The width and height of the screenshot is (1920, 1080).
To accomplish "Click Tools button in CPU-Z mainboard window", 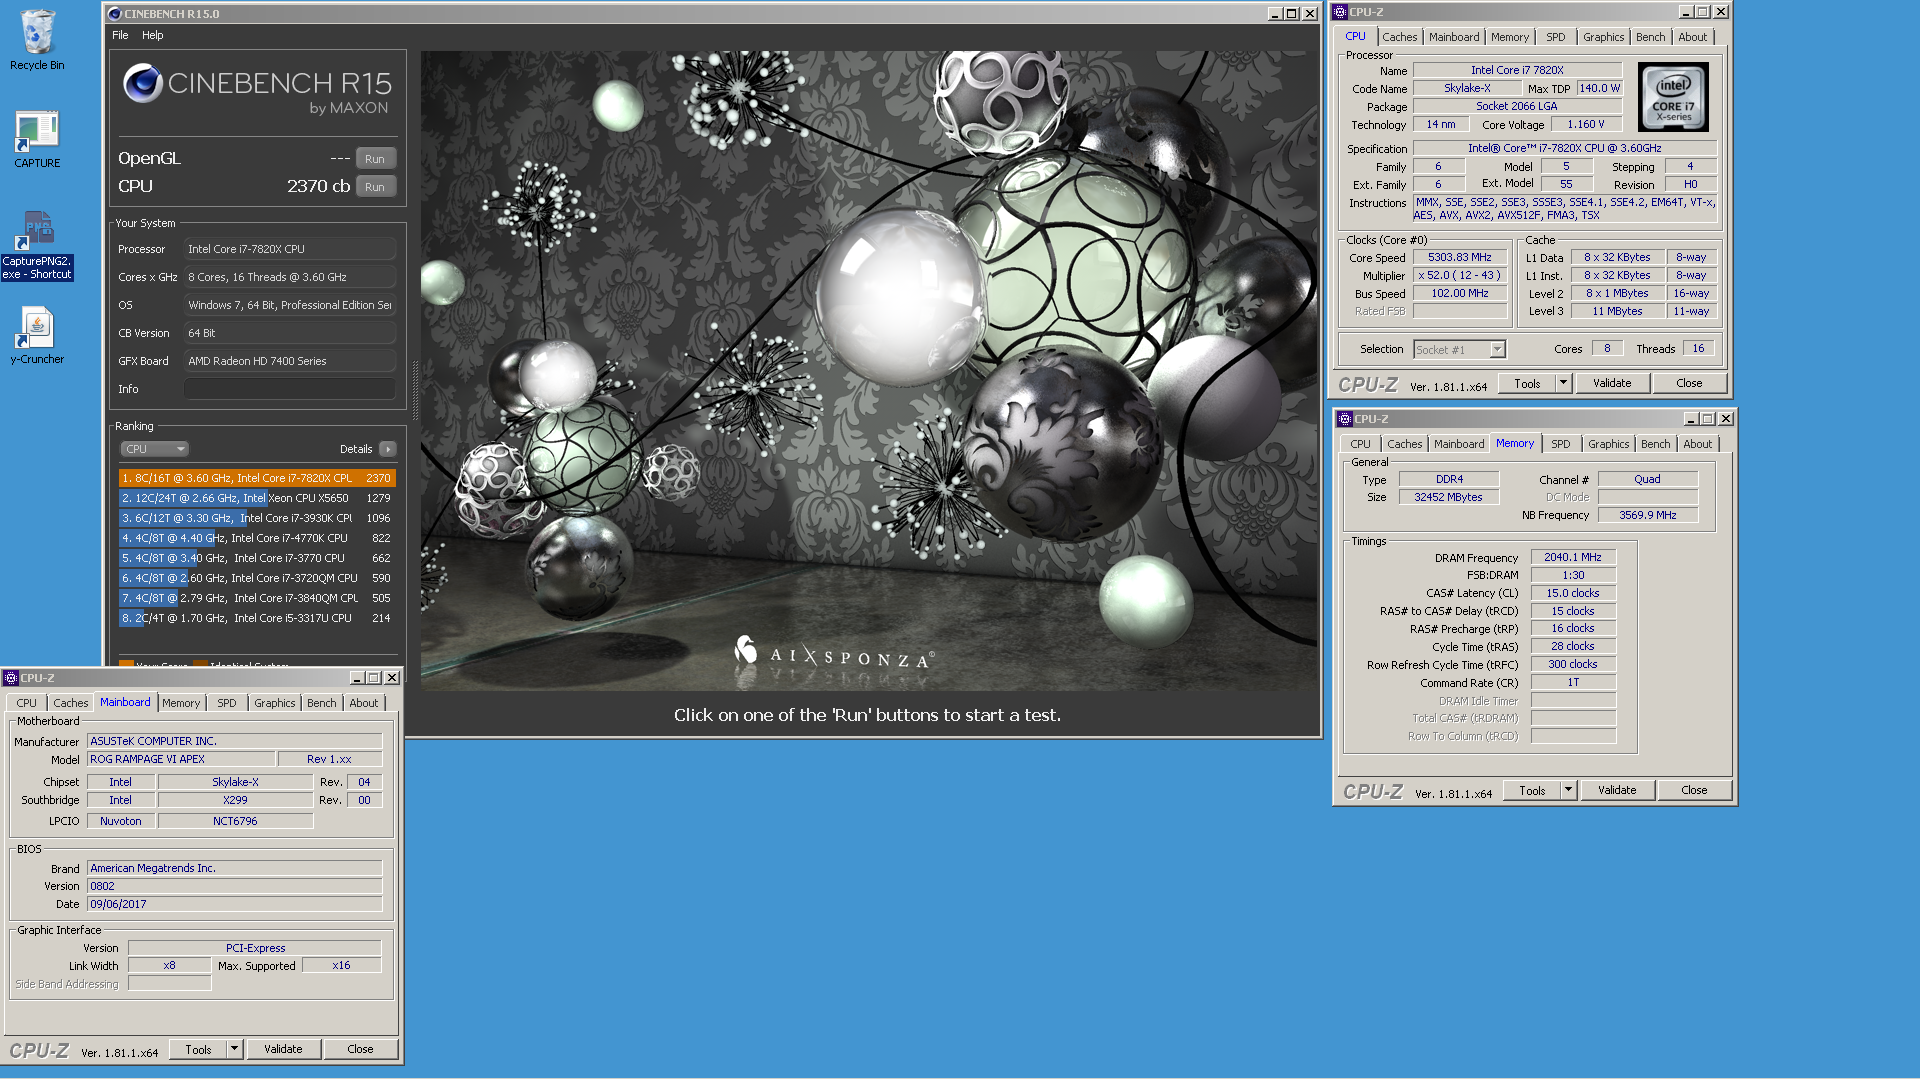I will (198, 1049).
